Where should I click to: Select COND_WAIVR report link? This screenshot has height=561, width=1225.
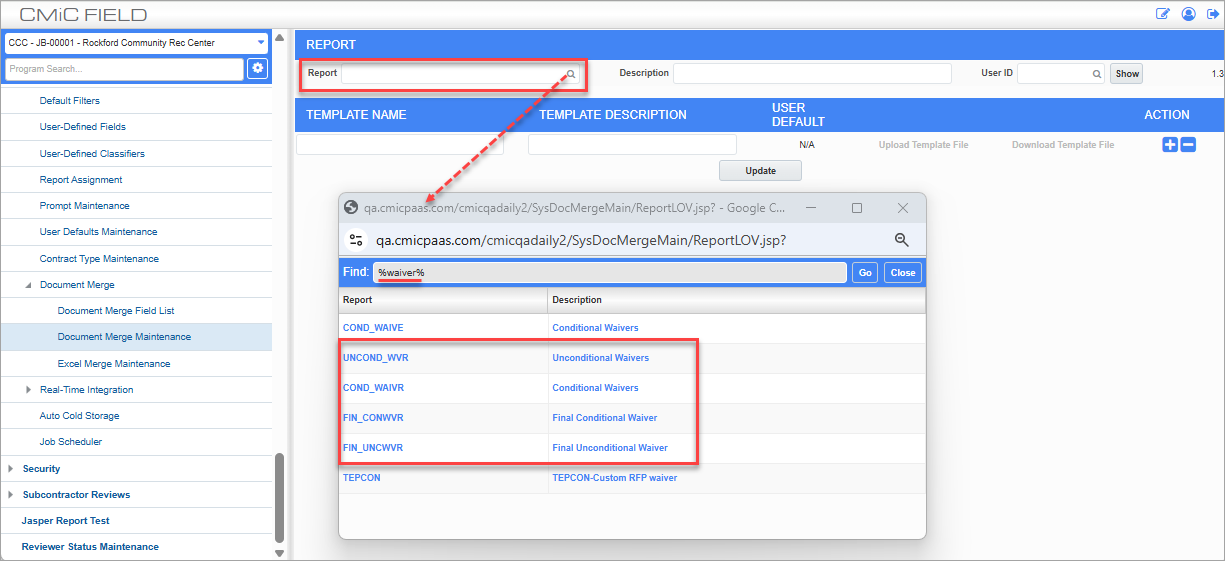pos(373,388)
